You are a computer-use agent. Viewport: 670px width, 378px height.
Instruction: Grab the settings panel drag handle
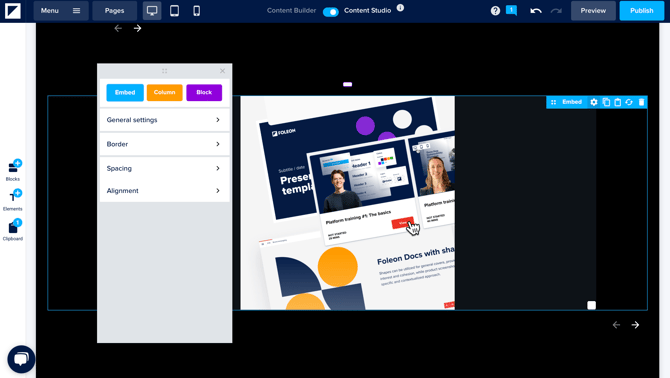coord(165,71)
